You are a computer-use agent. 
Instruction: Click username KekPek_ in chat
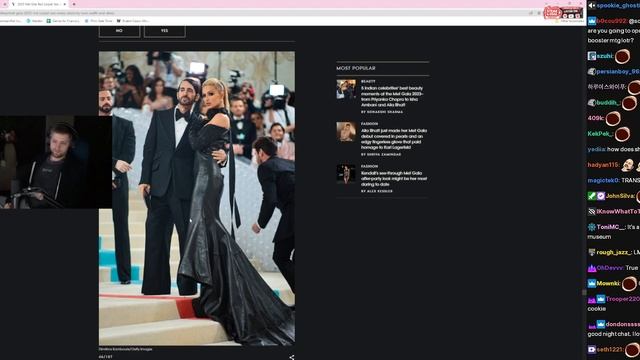[600, 134]
